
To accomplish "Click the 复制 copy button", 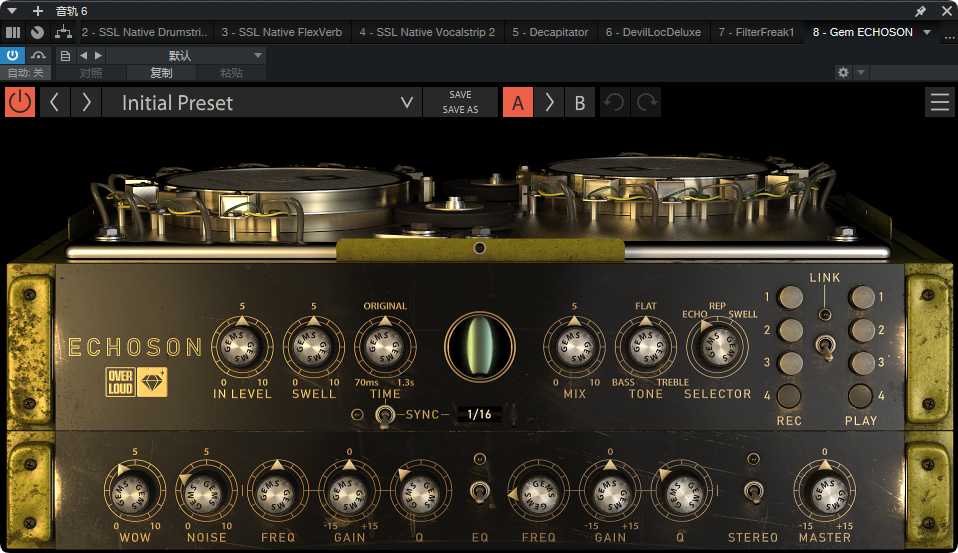I will pos(161,73).
